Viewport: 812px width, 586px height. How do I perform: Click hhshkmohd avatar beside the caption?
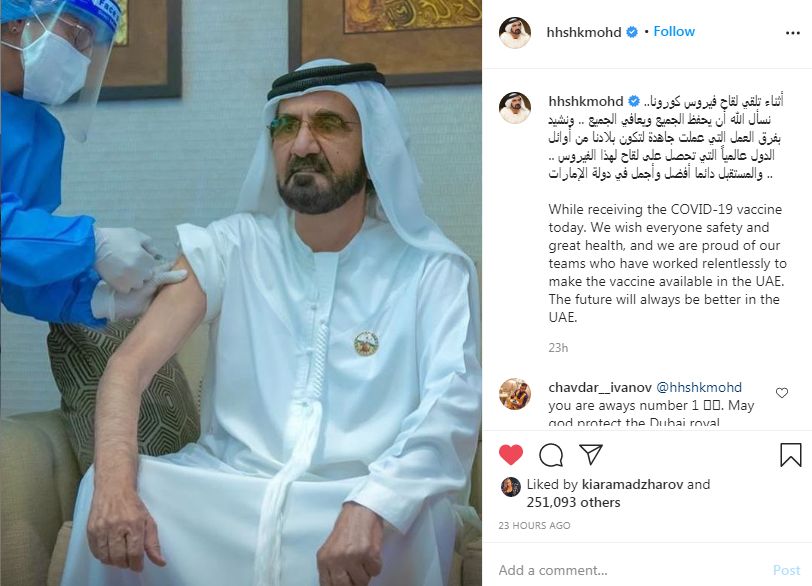coord(515,108)
